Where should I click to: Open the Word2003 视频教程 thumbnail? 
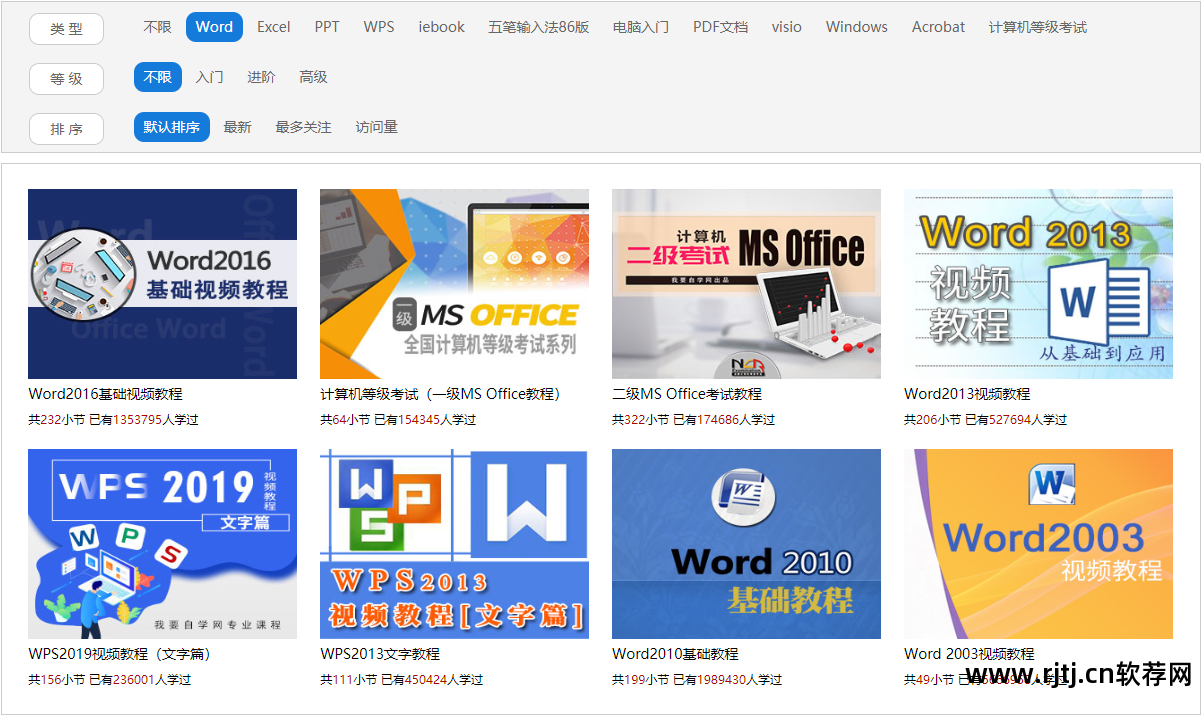[1038, 544]
